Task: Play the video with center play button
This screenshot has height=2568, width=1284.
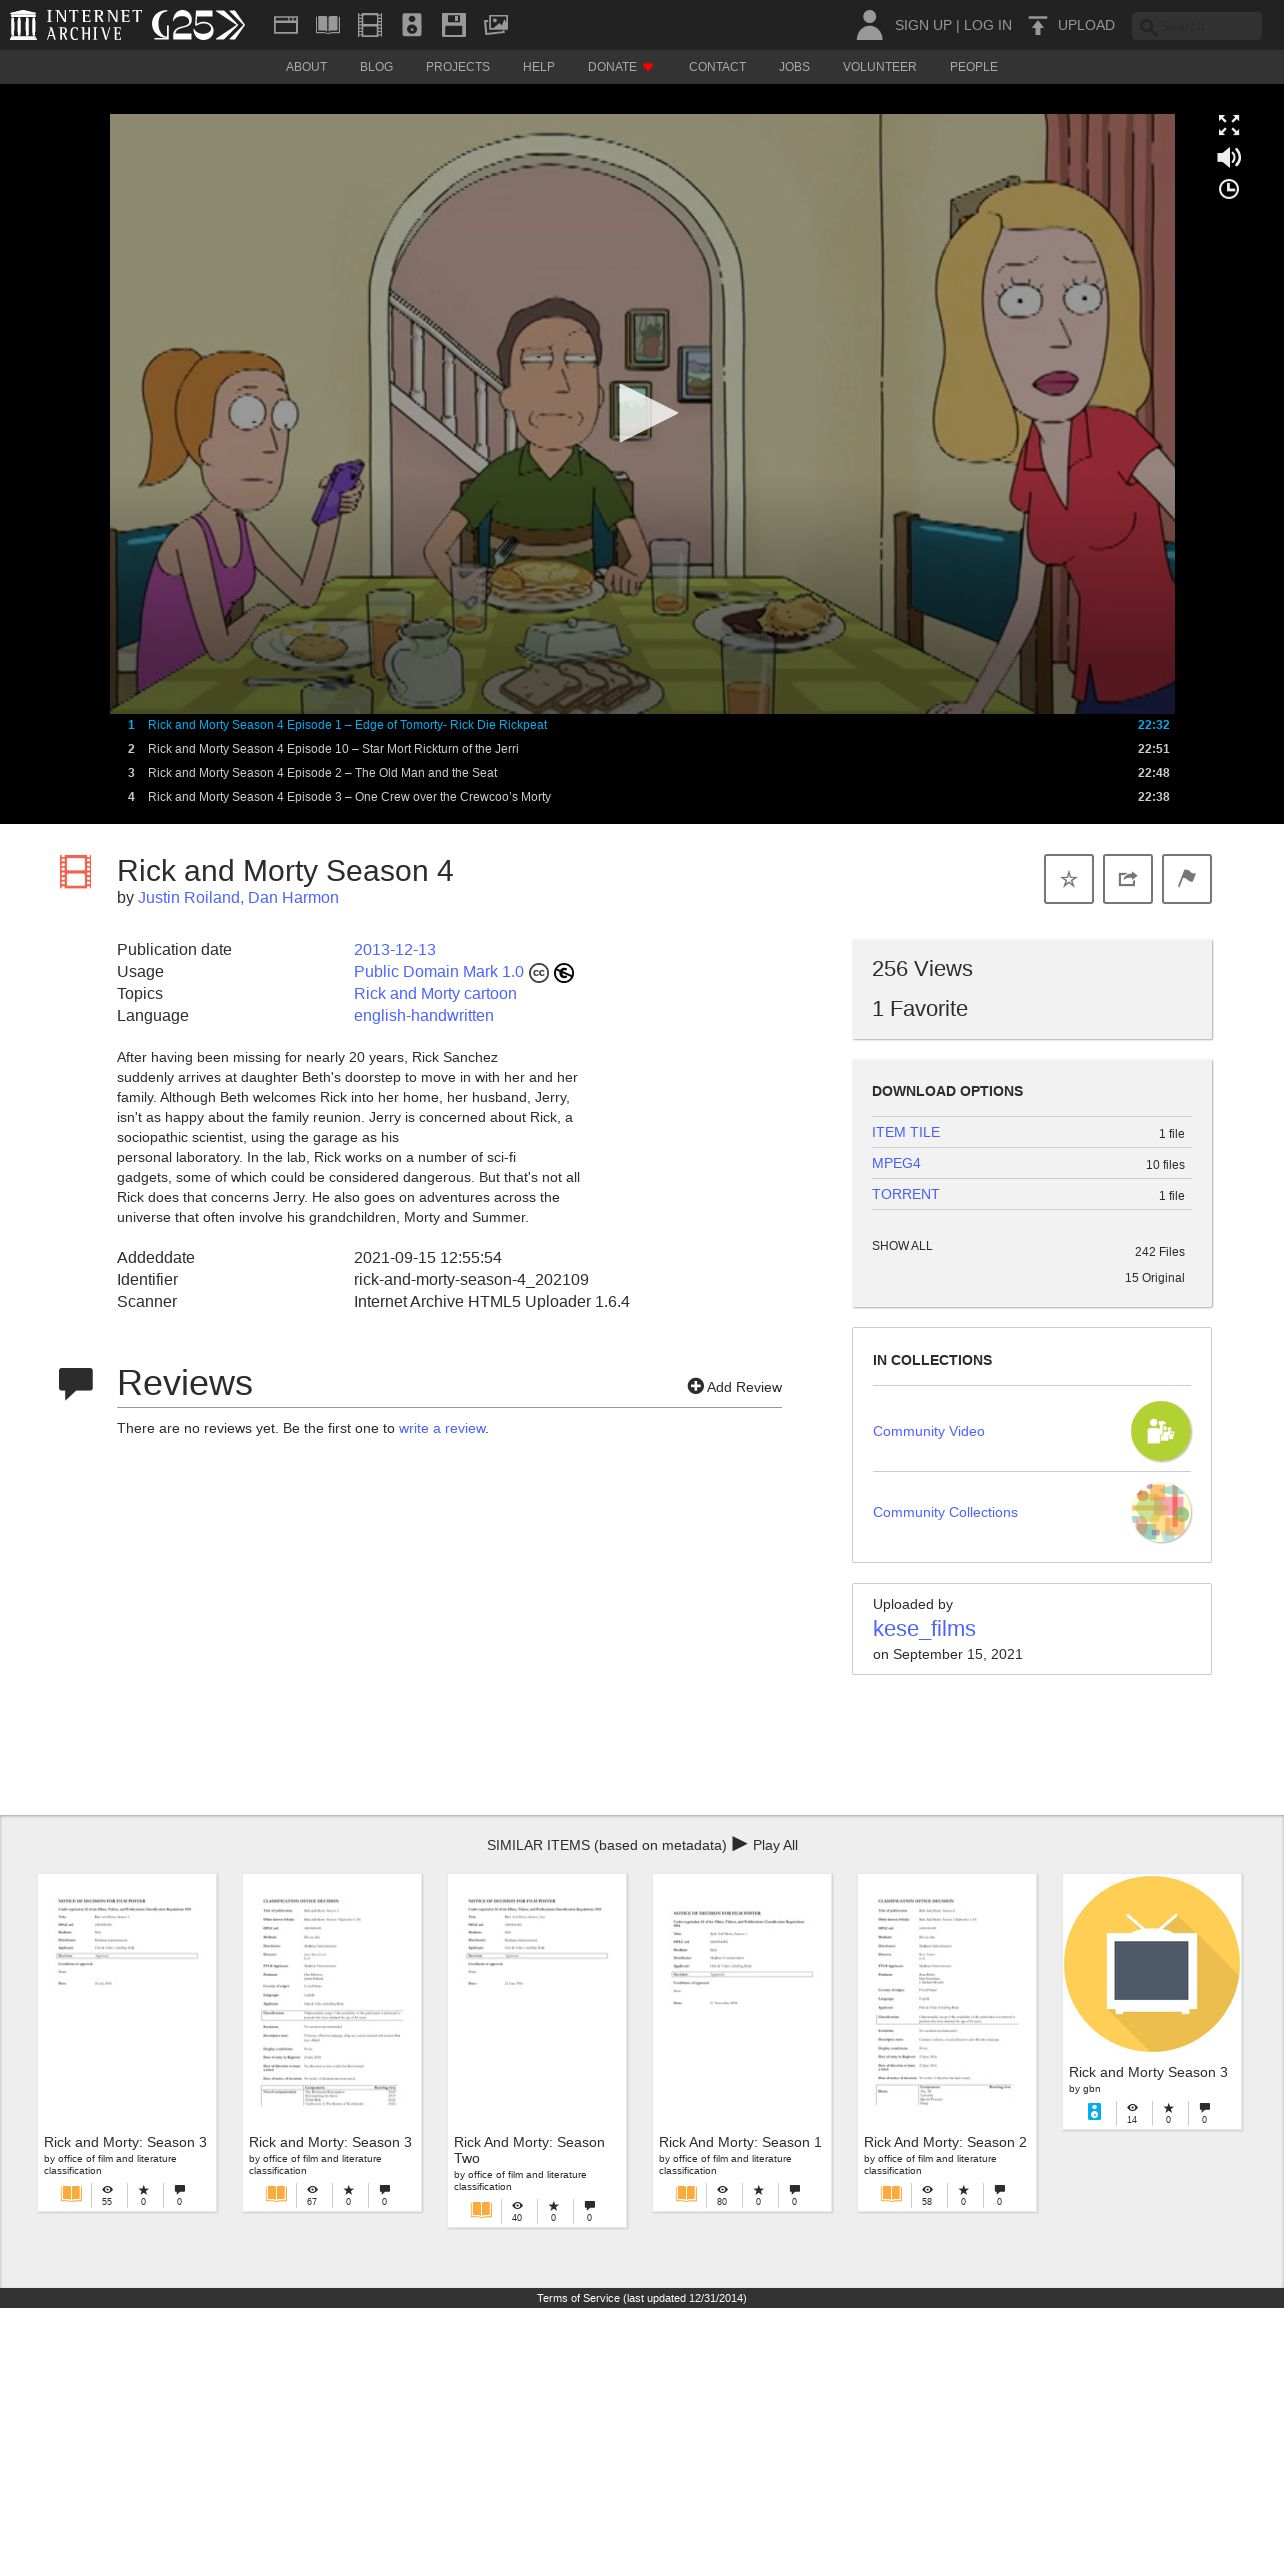Action: 647,413
